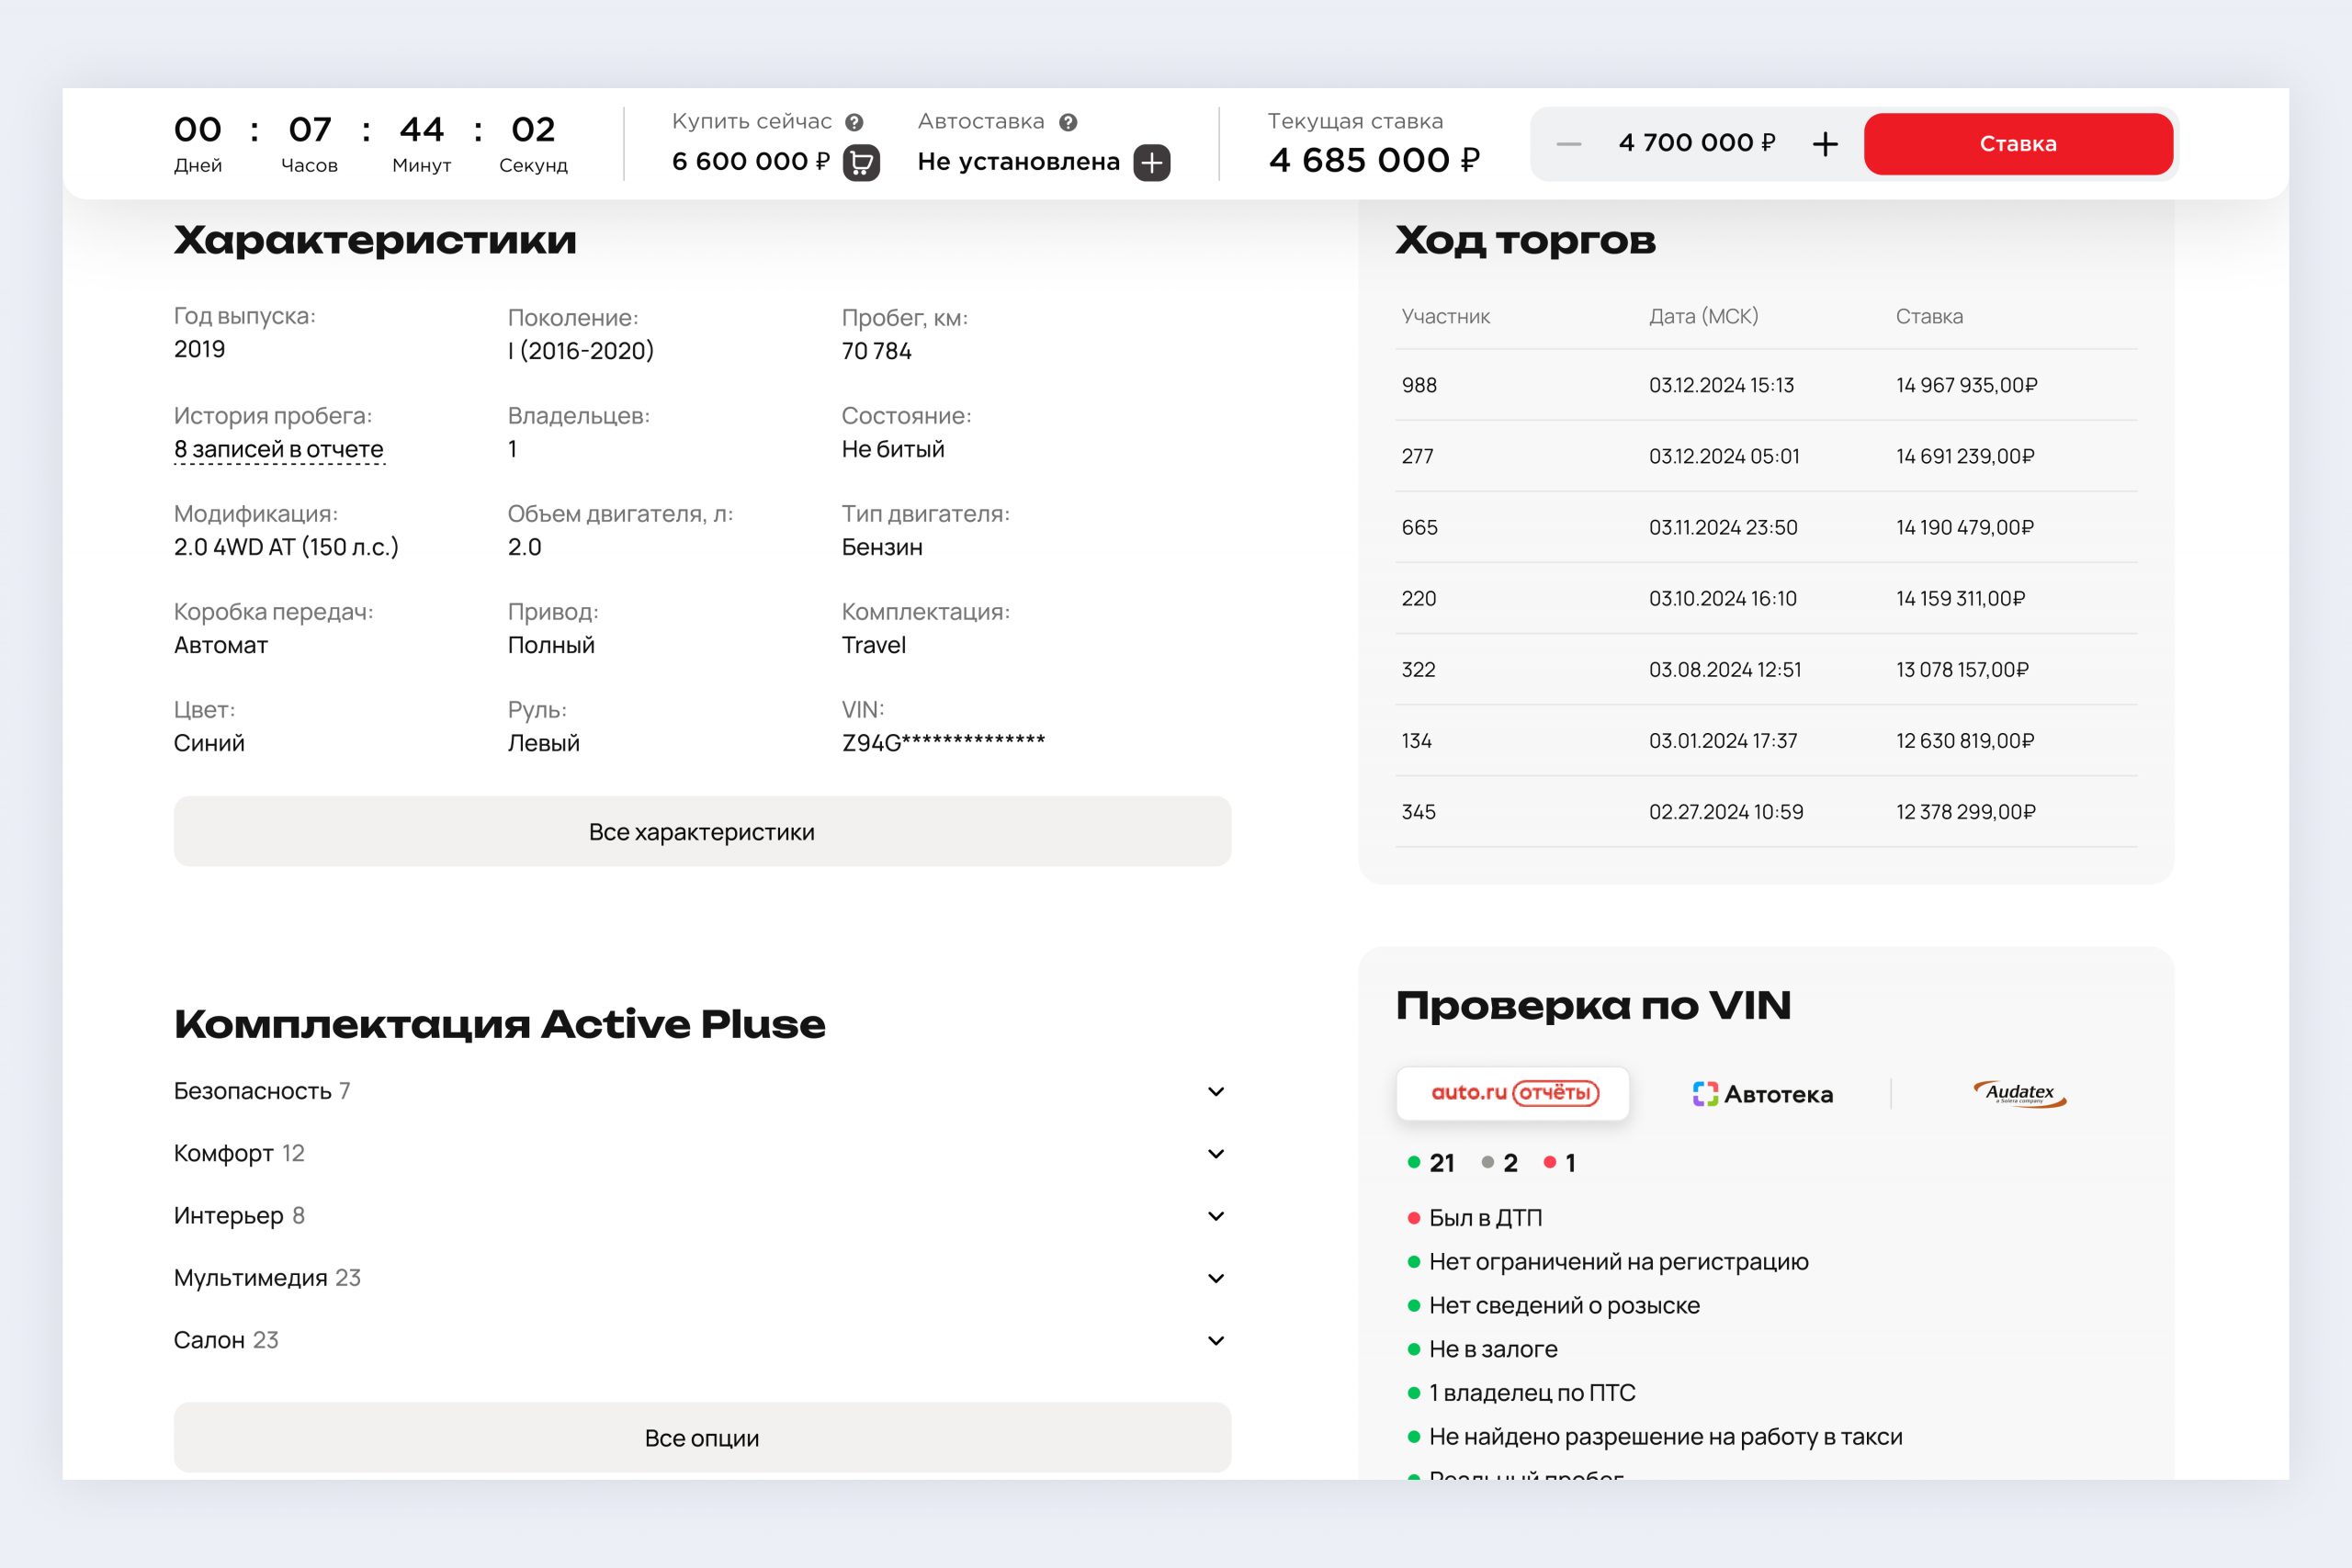This screenshot has height=1568, width=2352.
Task: Click the Все опции button
Action: tap(702, 1438)
